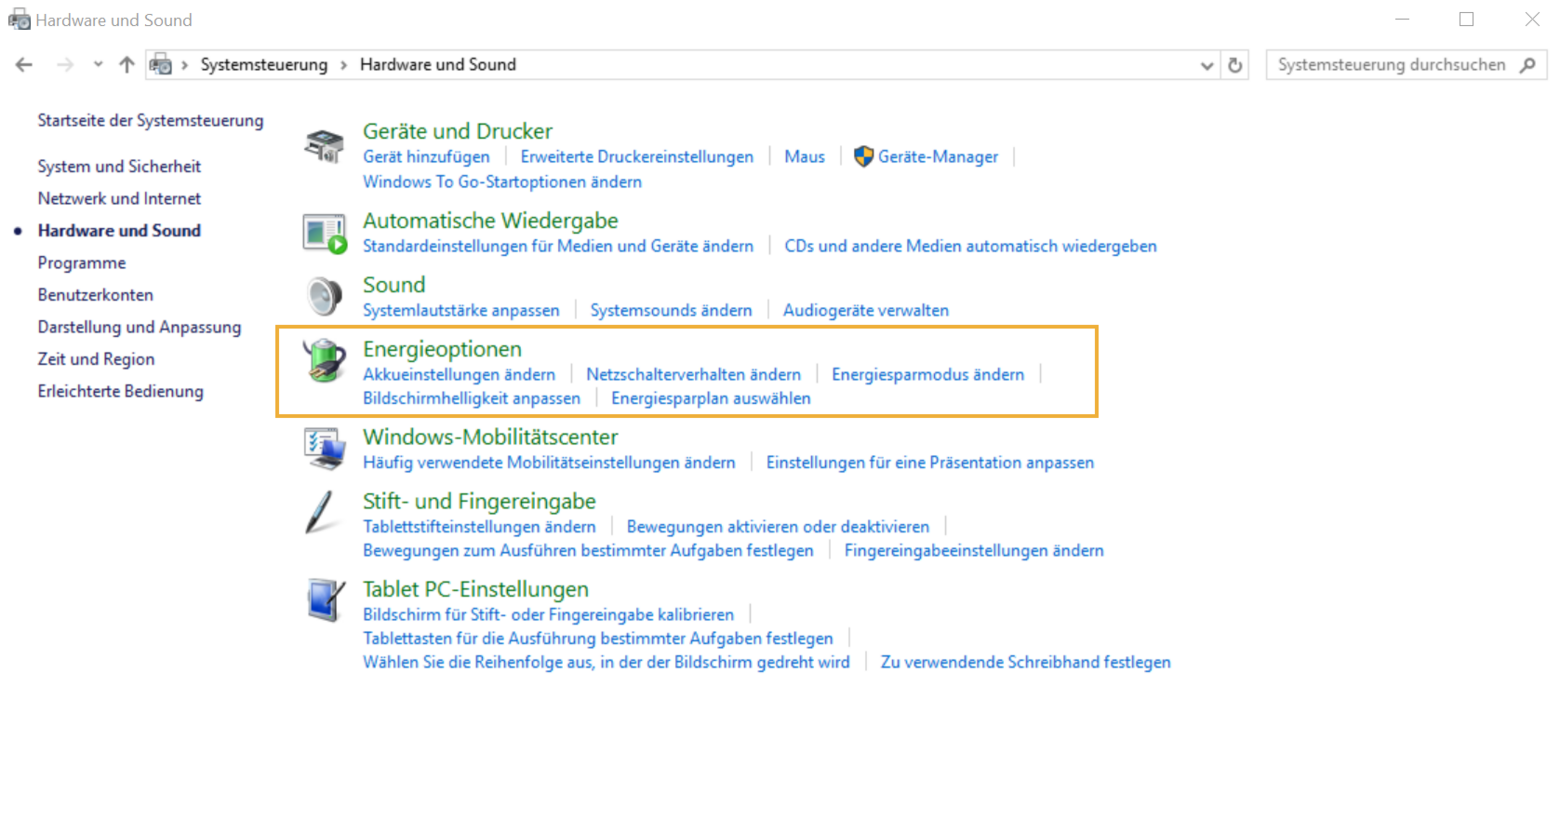Screen dimensions: 1560x834
Task: Open the Darstellung und Anpassung category
Action: point(139,326)
